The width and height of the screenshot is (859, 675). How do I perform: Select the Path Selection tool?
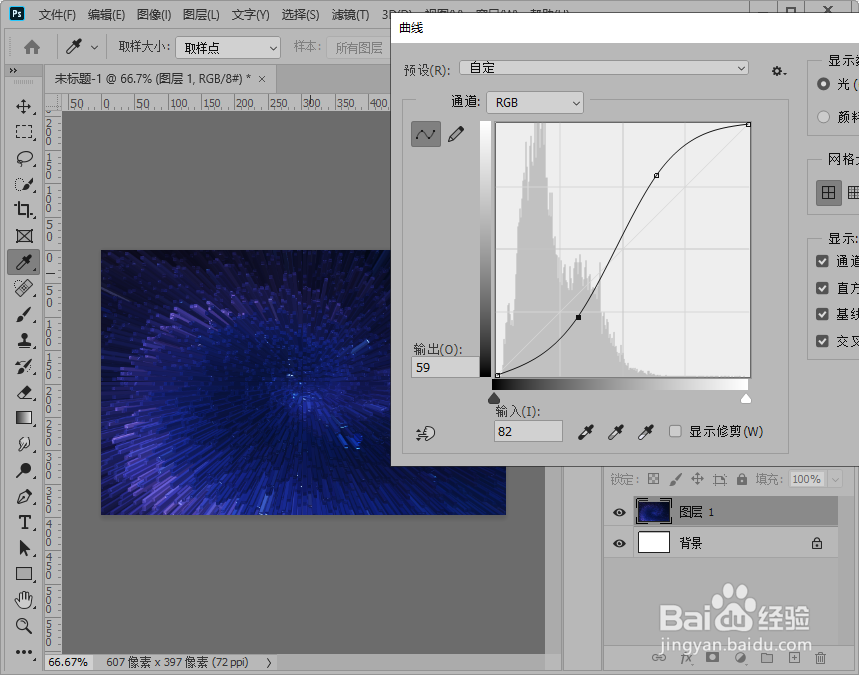coord(24,548)
